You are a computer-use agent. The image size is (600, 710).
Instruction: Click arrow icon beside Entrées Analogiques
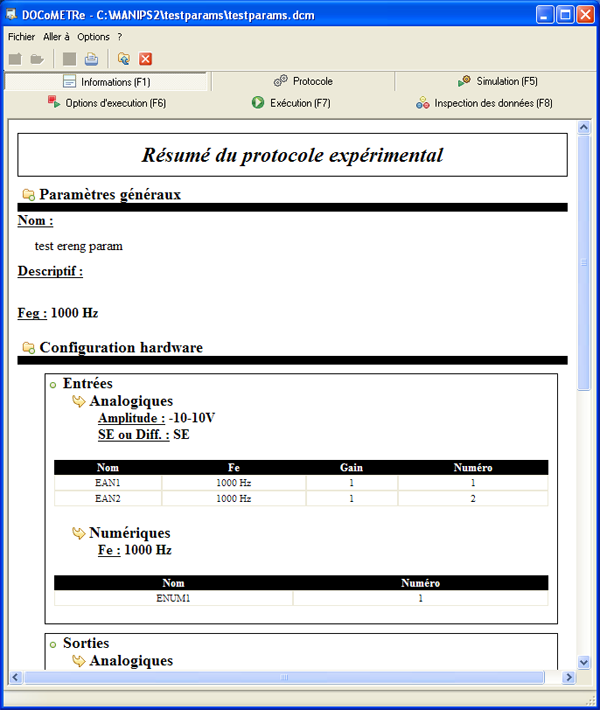coord(79,401)
